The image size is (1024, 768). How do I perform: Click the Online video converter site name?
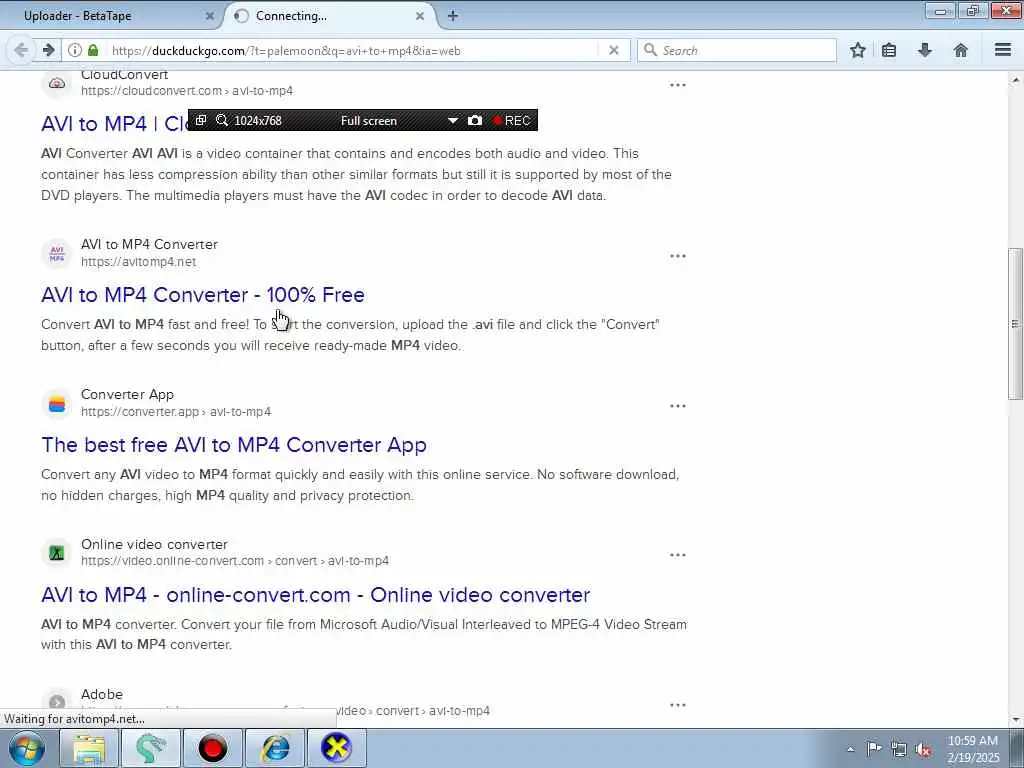[x=154, y=544]
